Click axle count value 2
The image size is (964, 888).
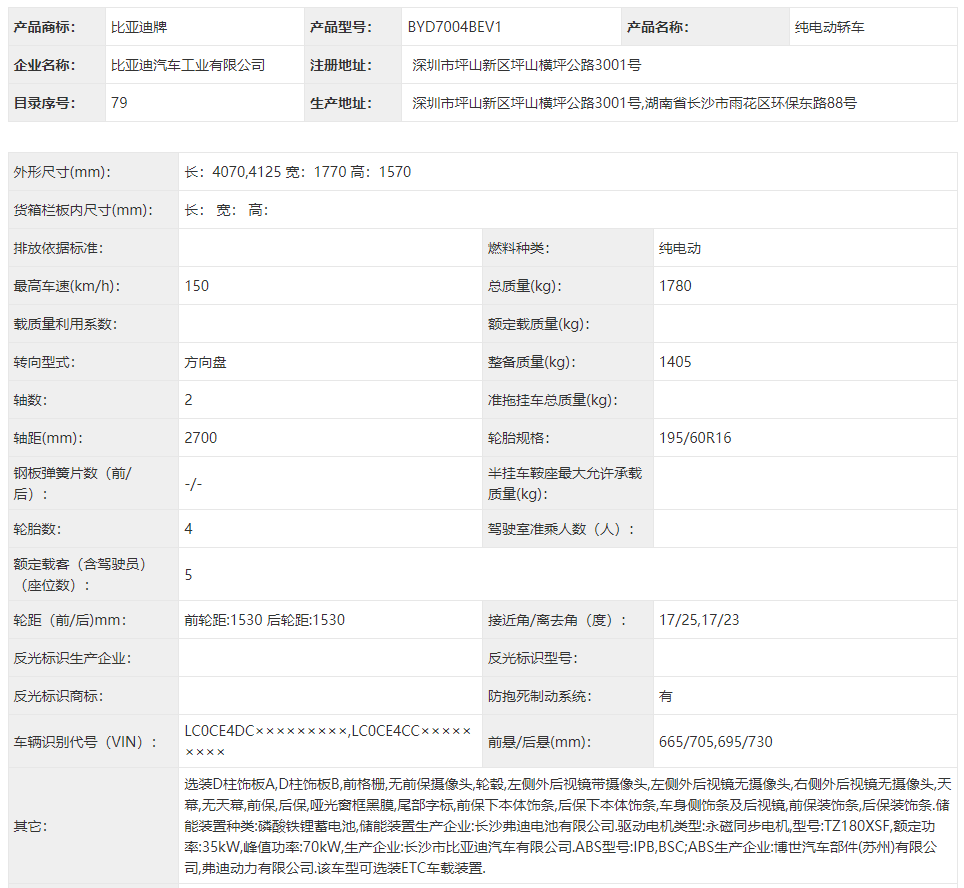(x=189, y=400)
